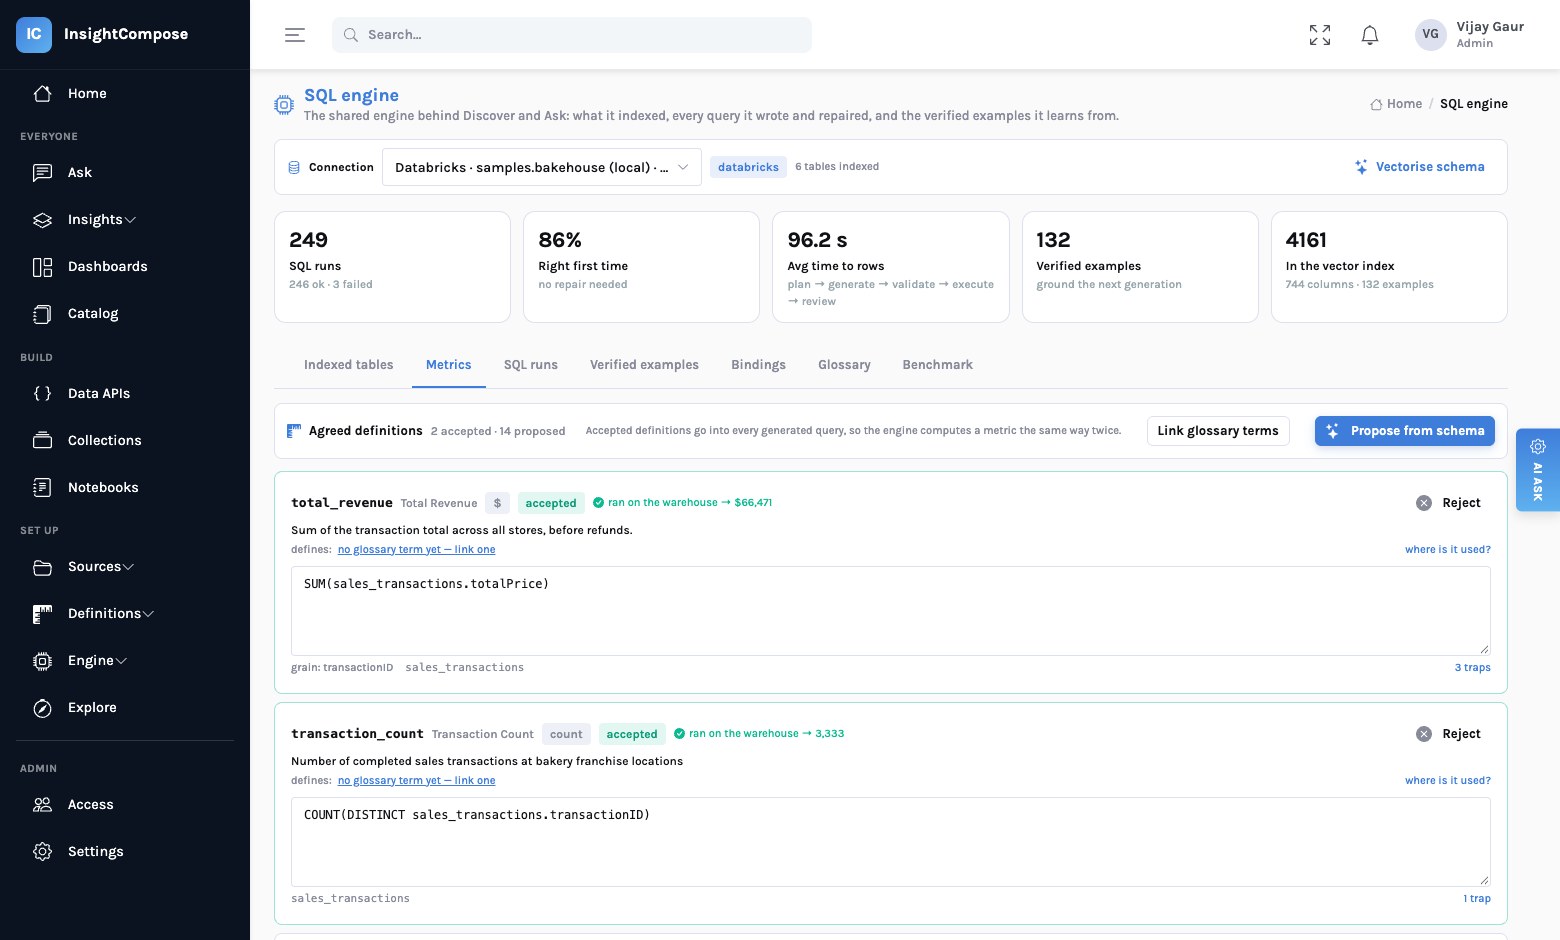1560x940 pixels.
Task: Click the count unit badge
Action: 566,734
